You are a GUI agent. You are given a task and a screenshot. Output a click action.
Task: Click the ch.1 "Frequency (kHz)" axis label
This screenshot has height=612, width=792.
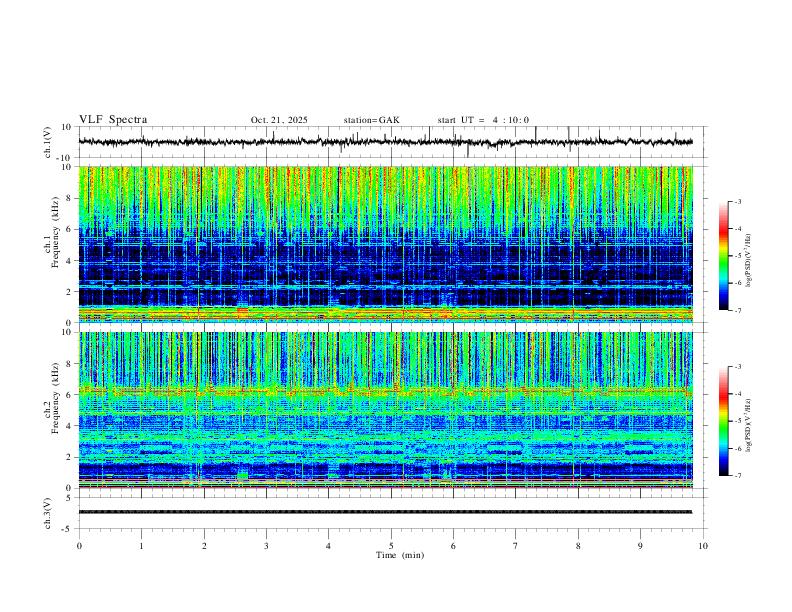click(55, 232)
